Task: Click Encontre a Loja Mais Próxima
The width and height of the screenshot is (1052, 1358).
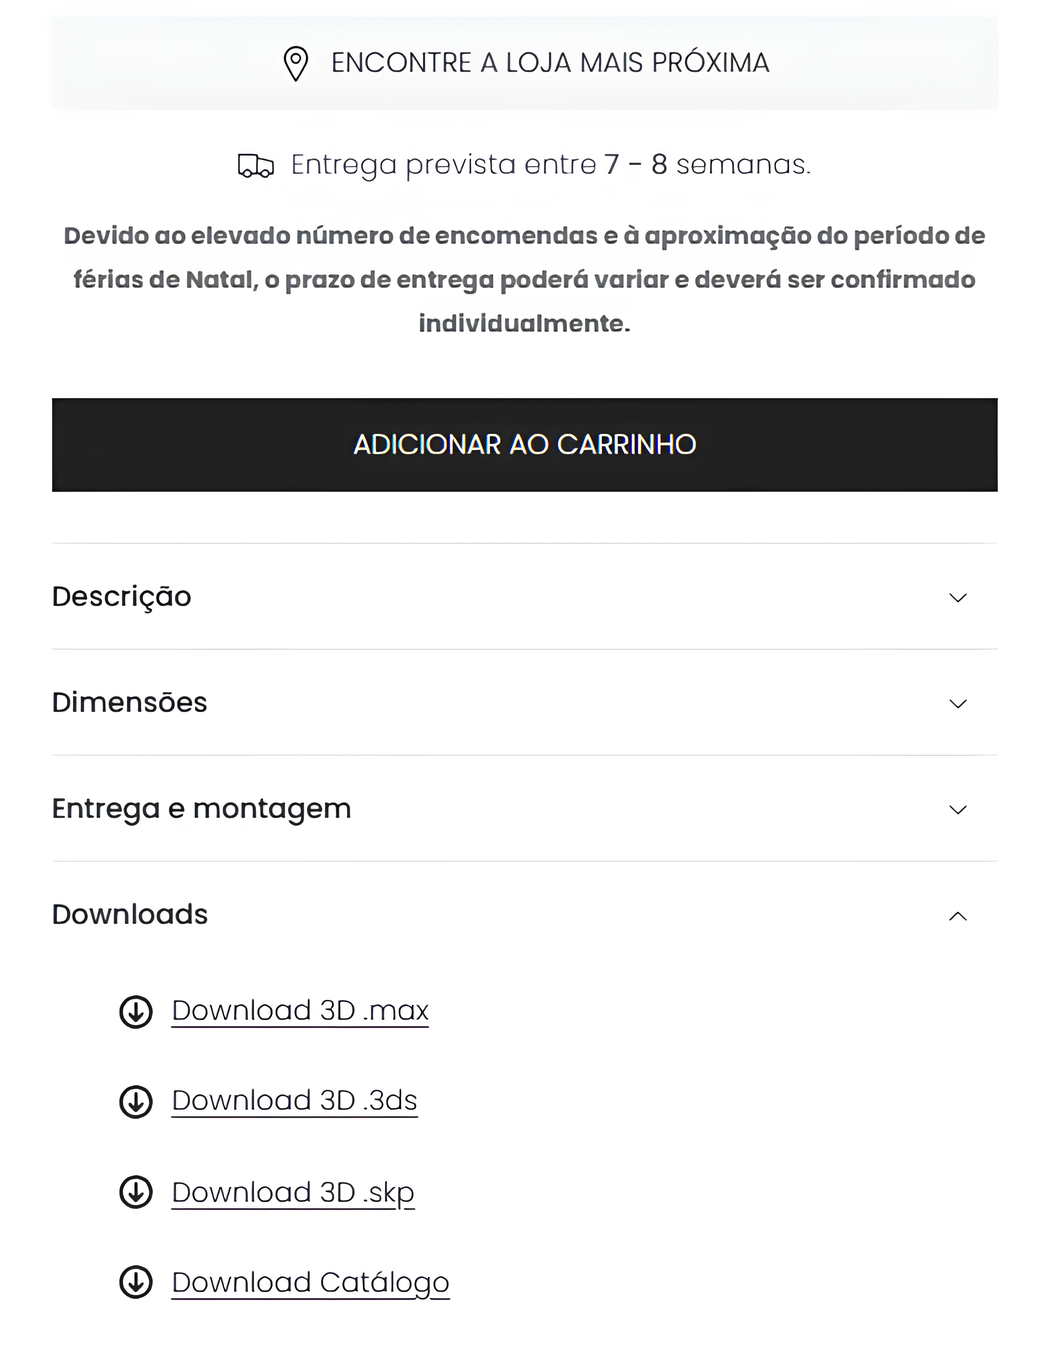Action: coord(549,63)
